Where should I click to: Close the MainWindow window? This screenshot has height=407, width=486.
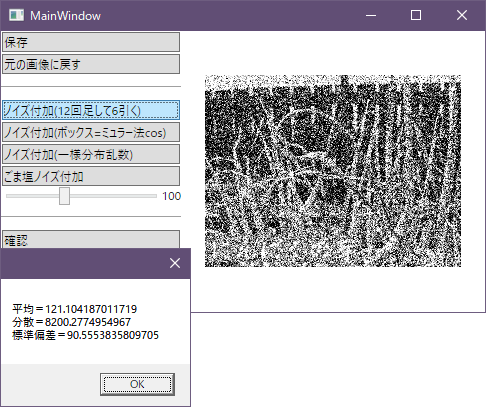point(462,15)
